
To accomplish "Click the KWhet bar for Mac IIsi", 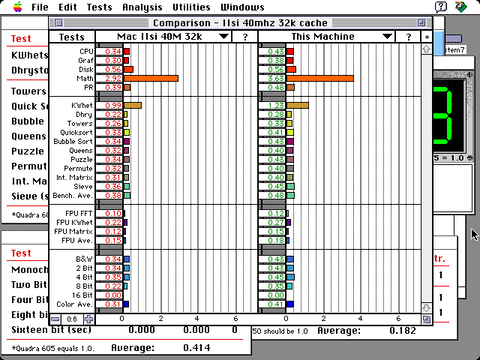I will pos(133,105).
